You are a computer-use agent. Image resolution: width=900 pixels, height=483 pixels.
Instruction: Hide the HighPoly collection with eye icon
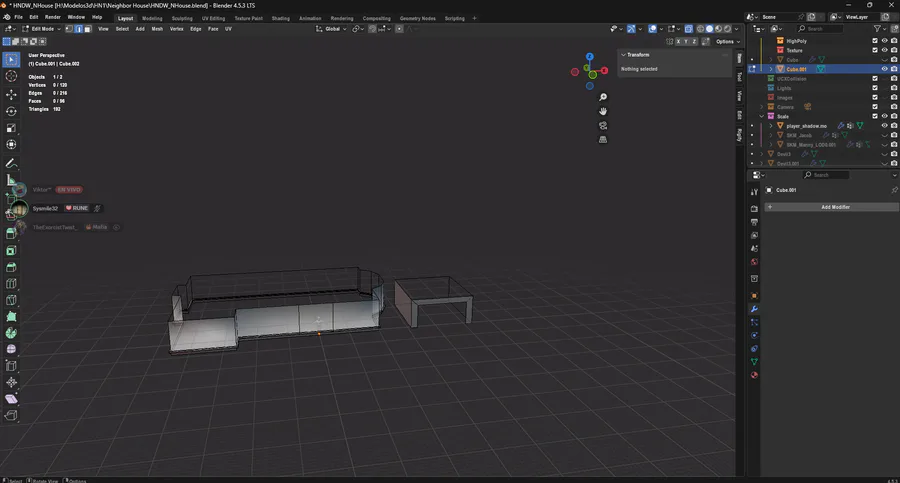pos(885,41)
